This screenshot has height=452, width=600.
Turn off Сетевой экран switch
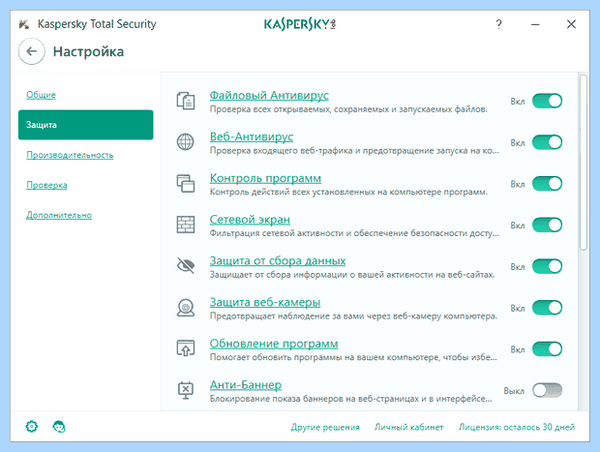click(x=547, y=225)
